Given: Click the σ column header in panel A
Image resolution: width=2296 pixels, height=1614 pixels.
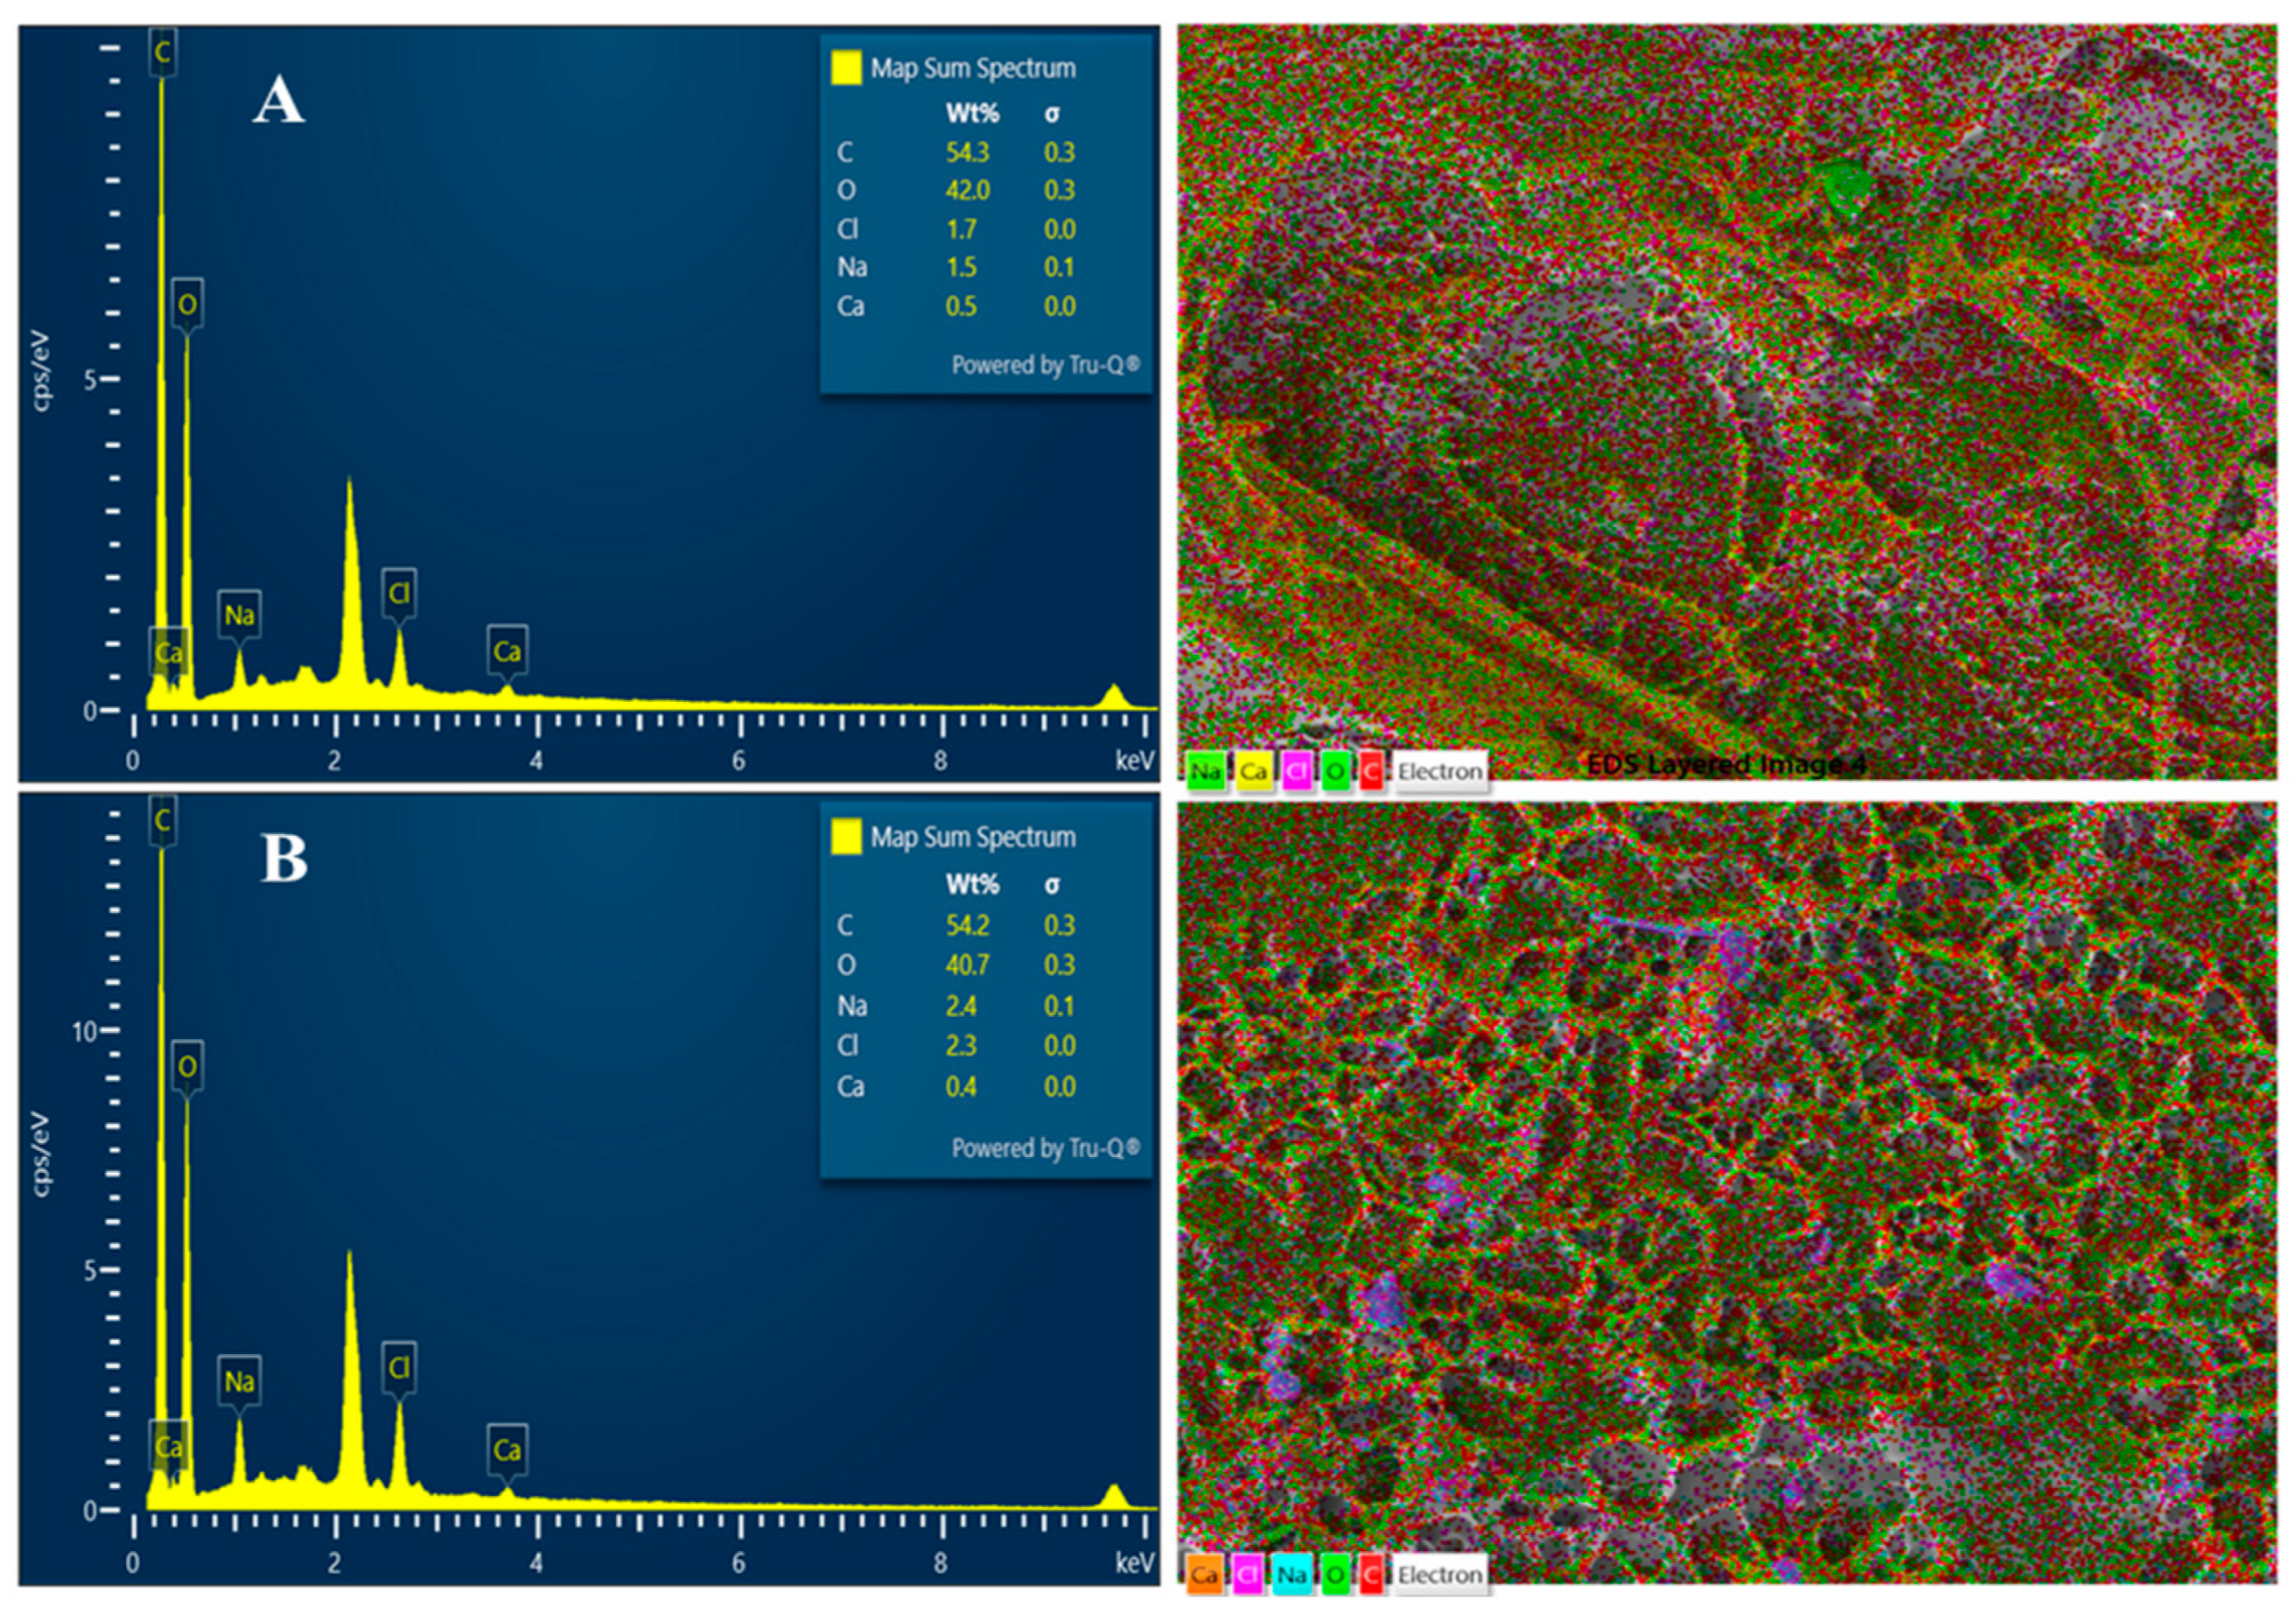Looking at the screenshot, I should coord(1052,114).
